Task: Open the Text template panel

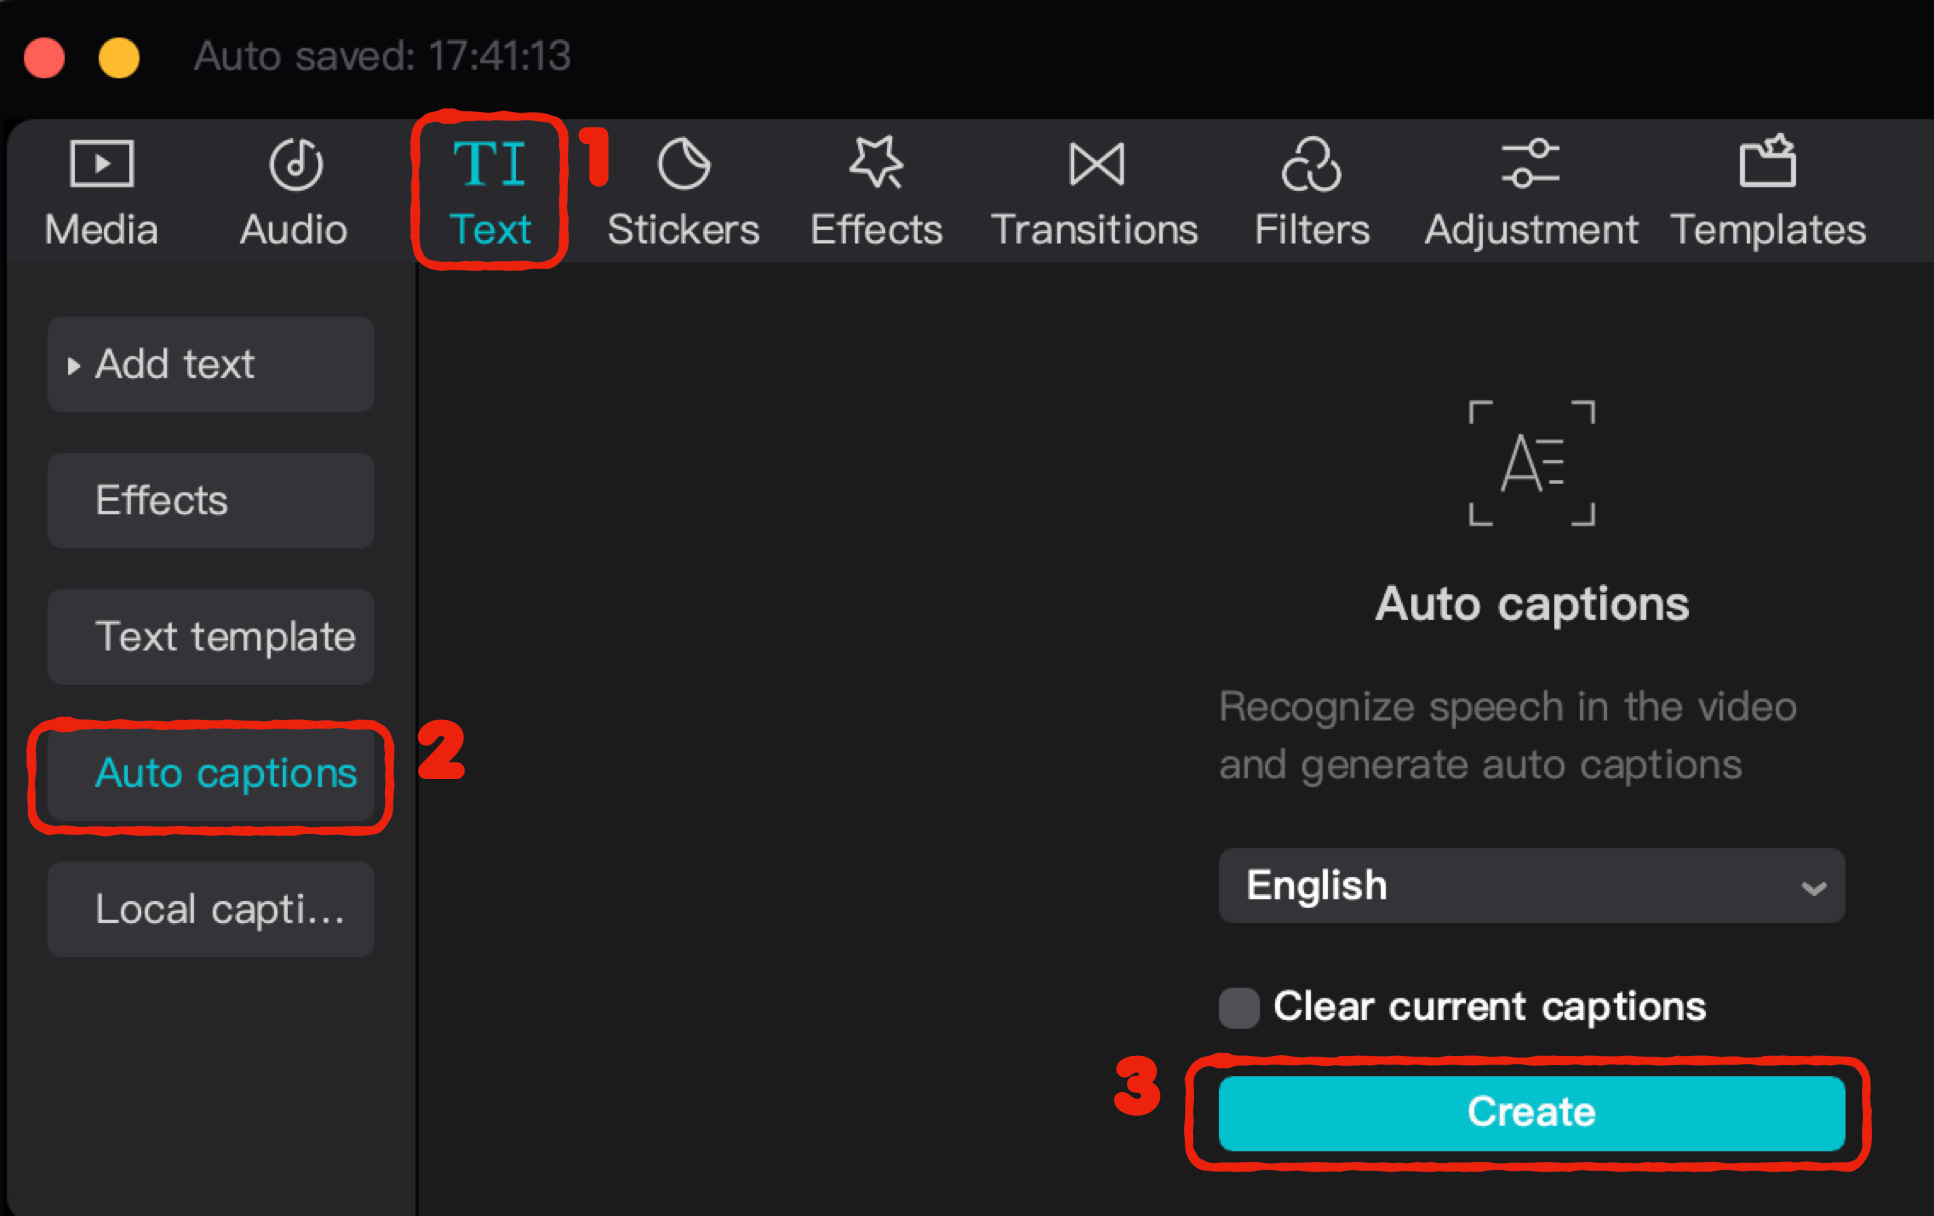Action: (x=210, y=637)
